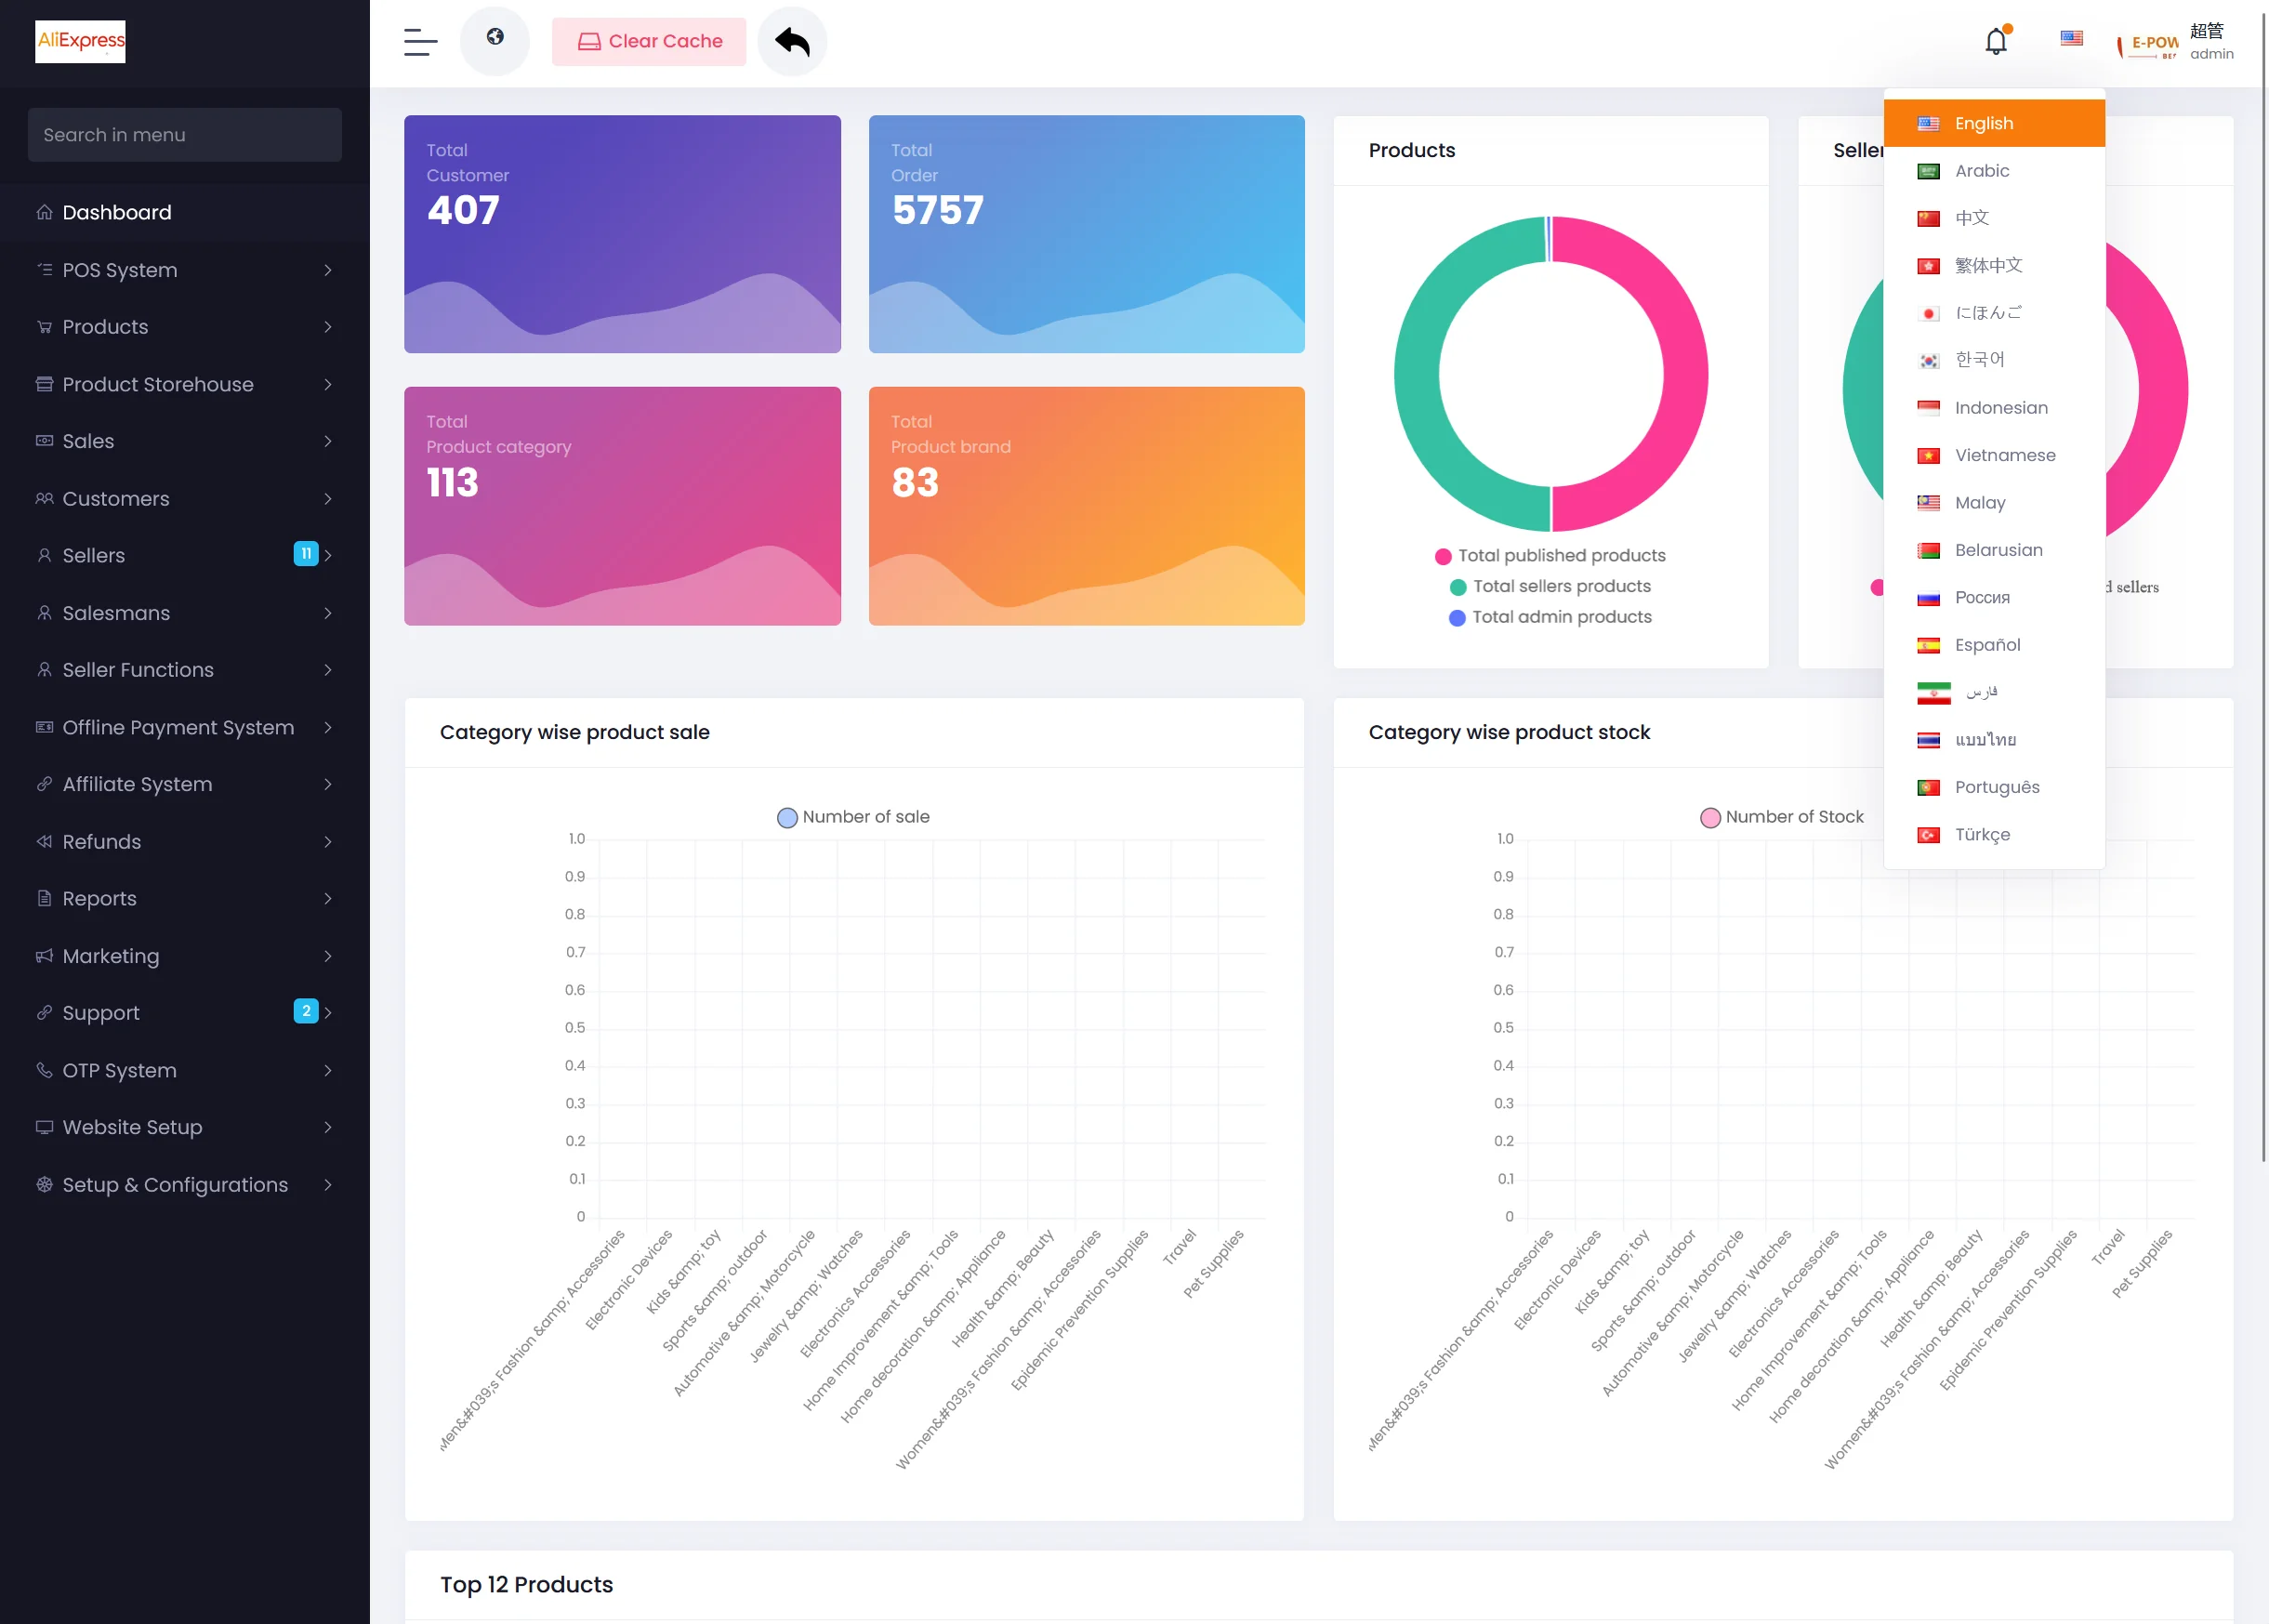The width and height of the screenshot is (2269, 1624).
Task: Click the AliExpress logo
Action: (81, 41)
